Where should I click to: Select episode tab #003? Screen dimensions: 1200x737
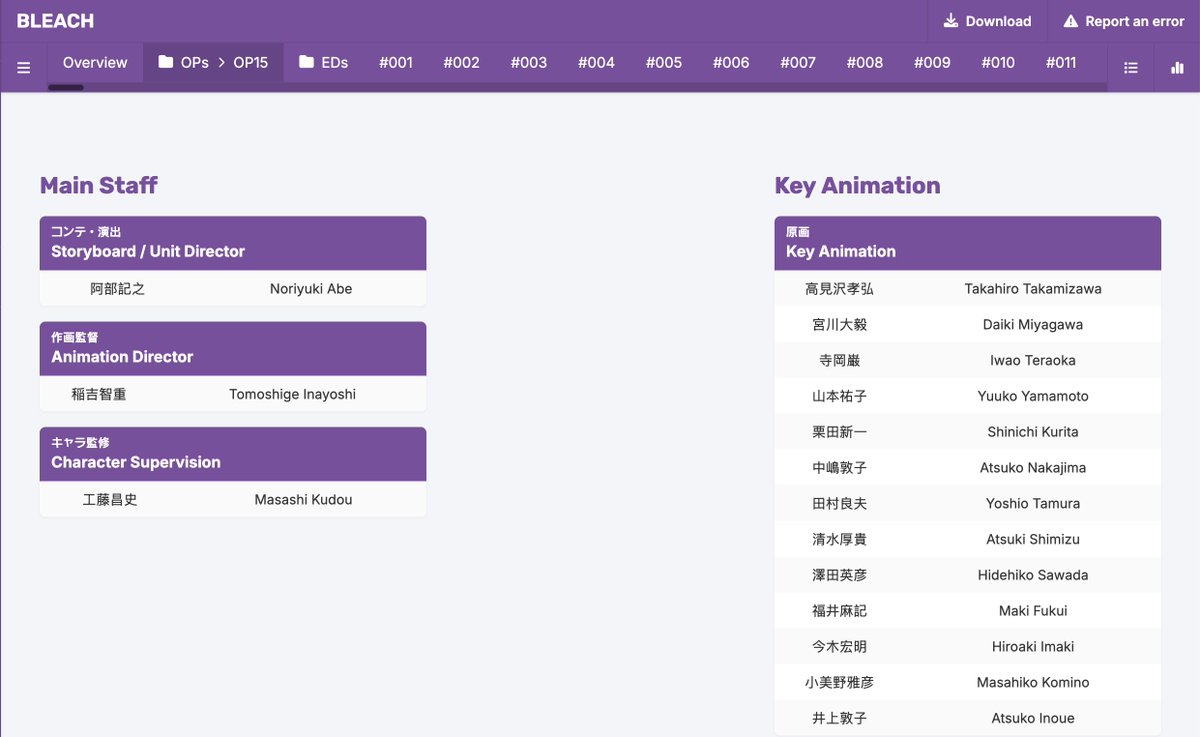point(529,62)
